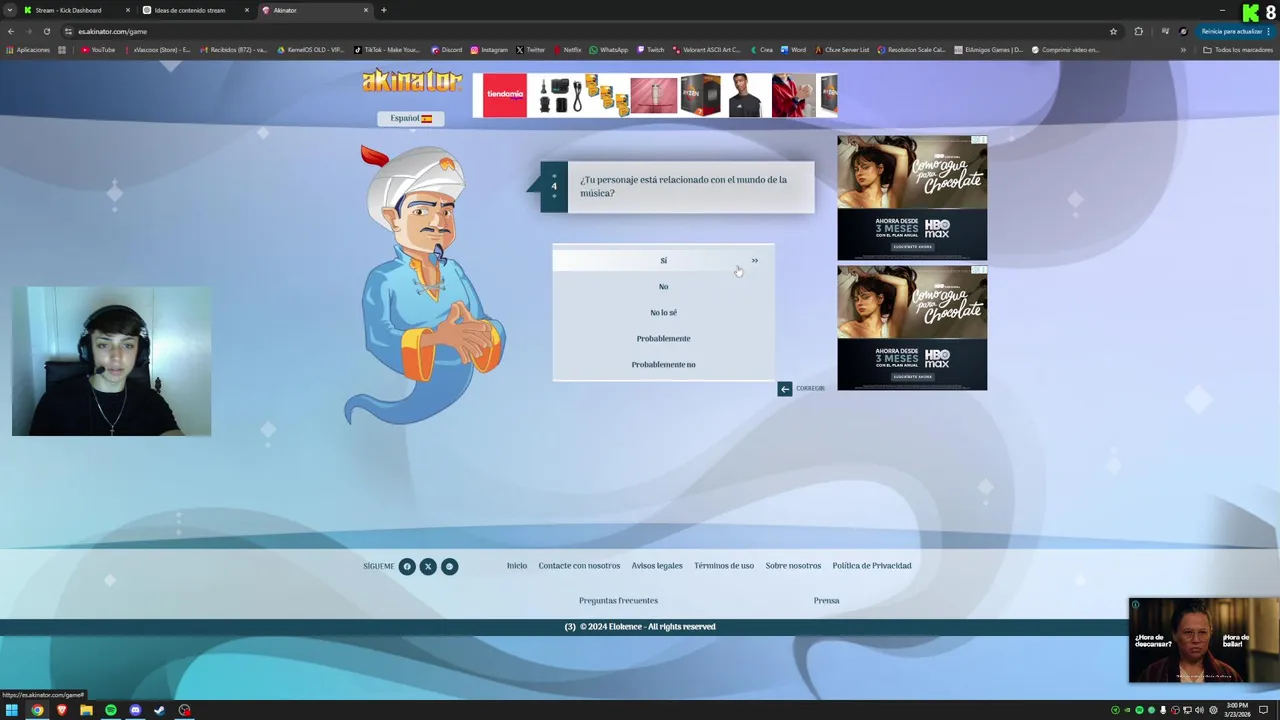
Task: Open Akinator's X (Twitter) icon
Action: point(428,566)
